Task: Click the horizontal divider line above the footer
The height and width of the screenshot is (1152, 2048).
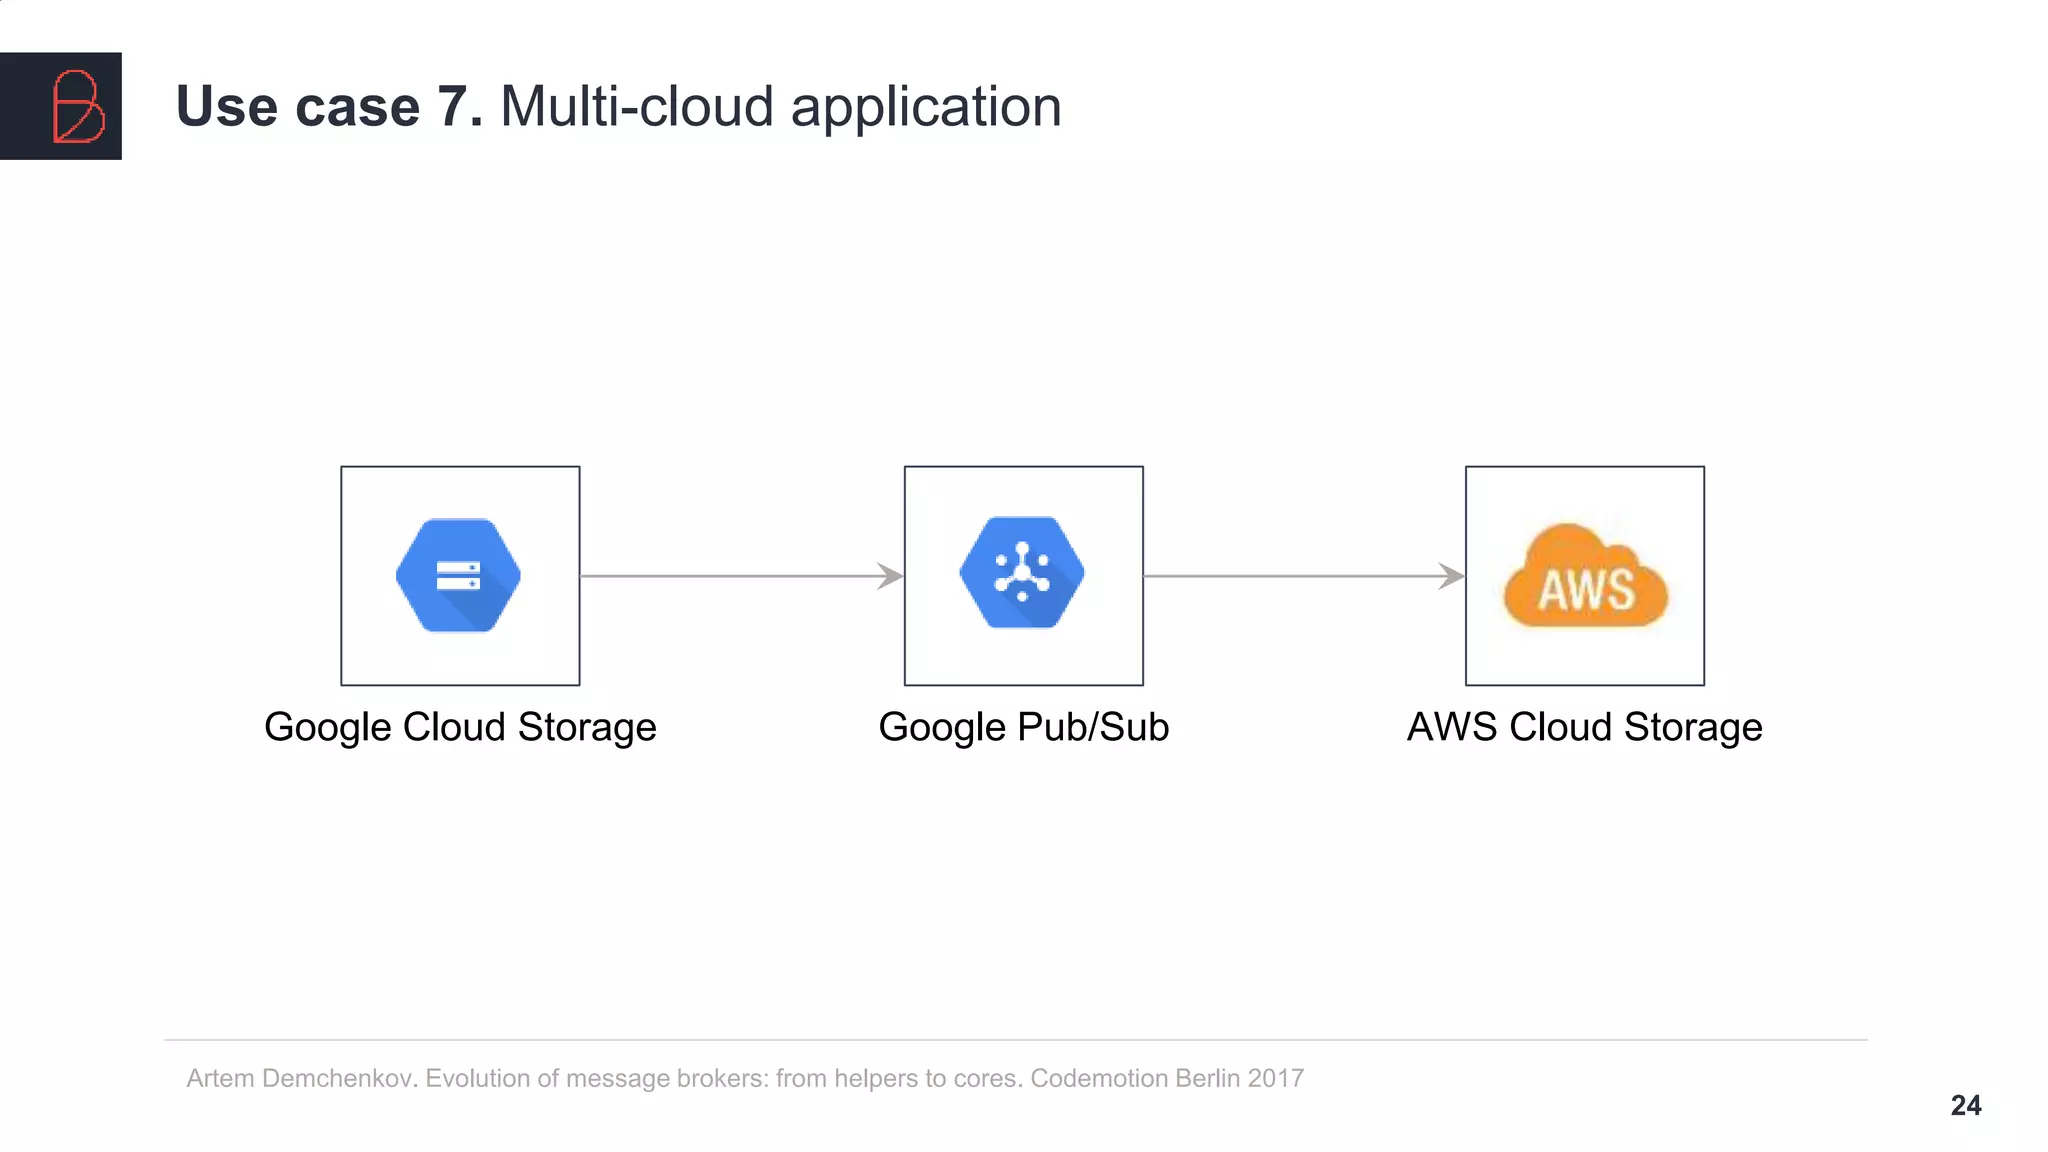Action: click(x=1015, y=1040)
